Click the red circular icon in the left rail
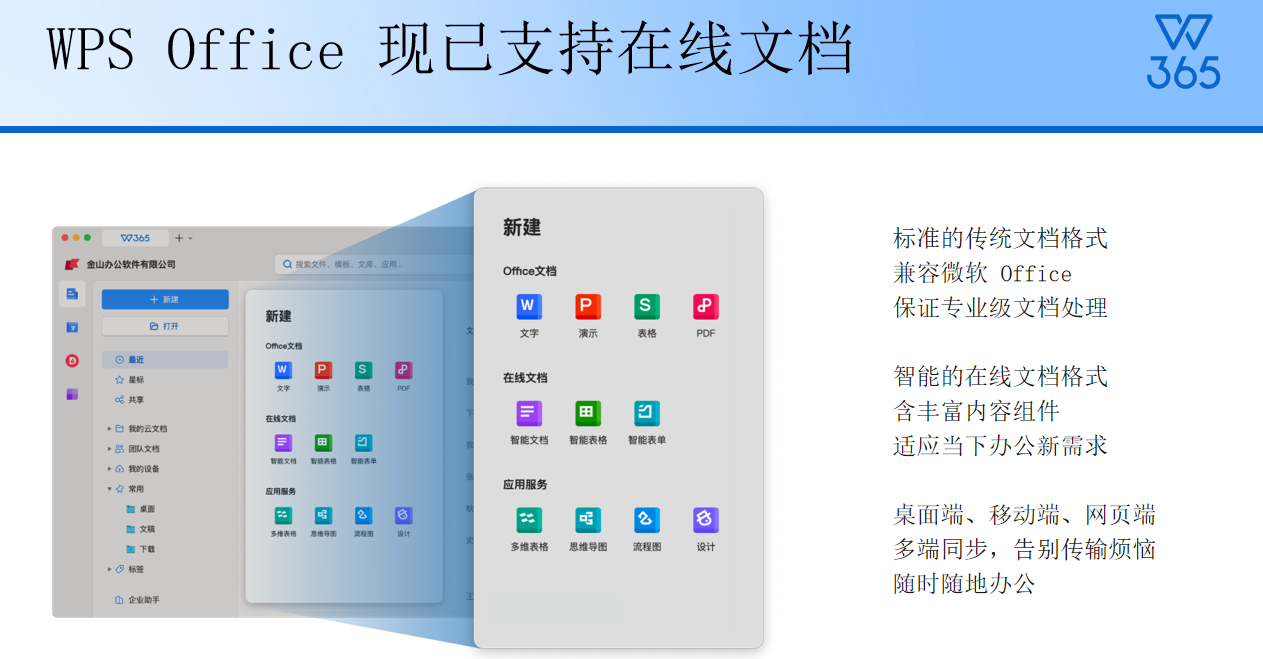1263x659 pixels. click(x=72, y=360)
